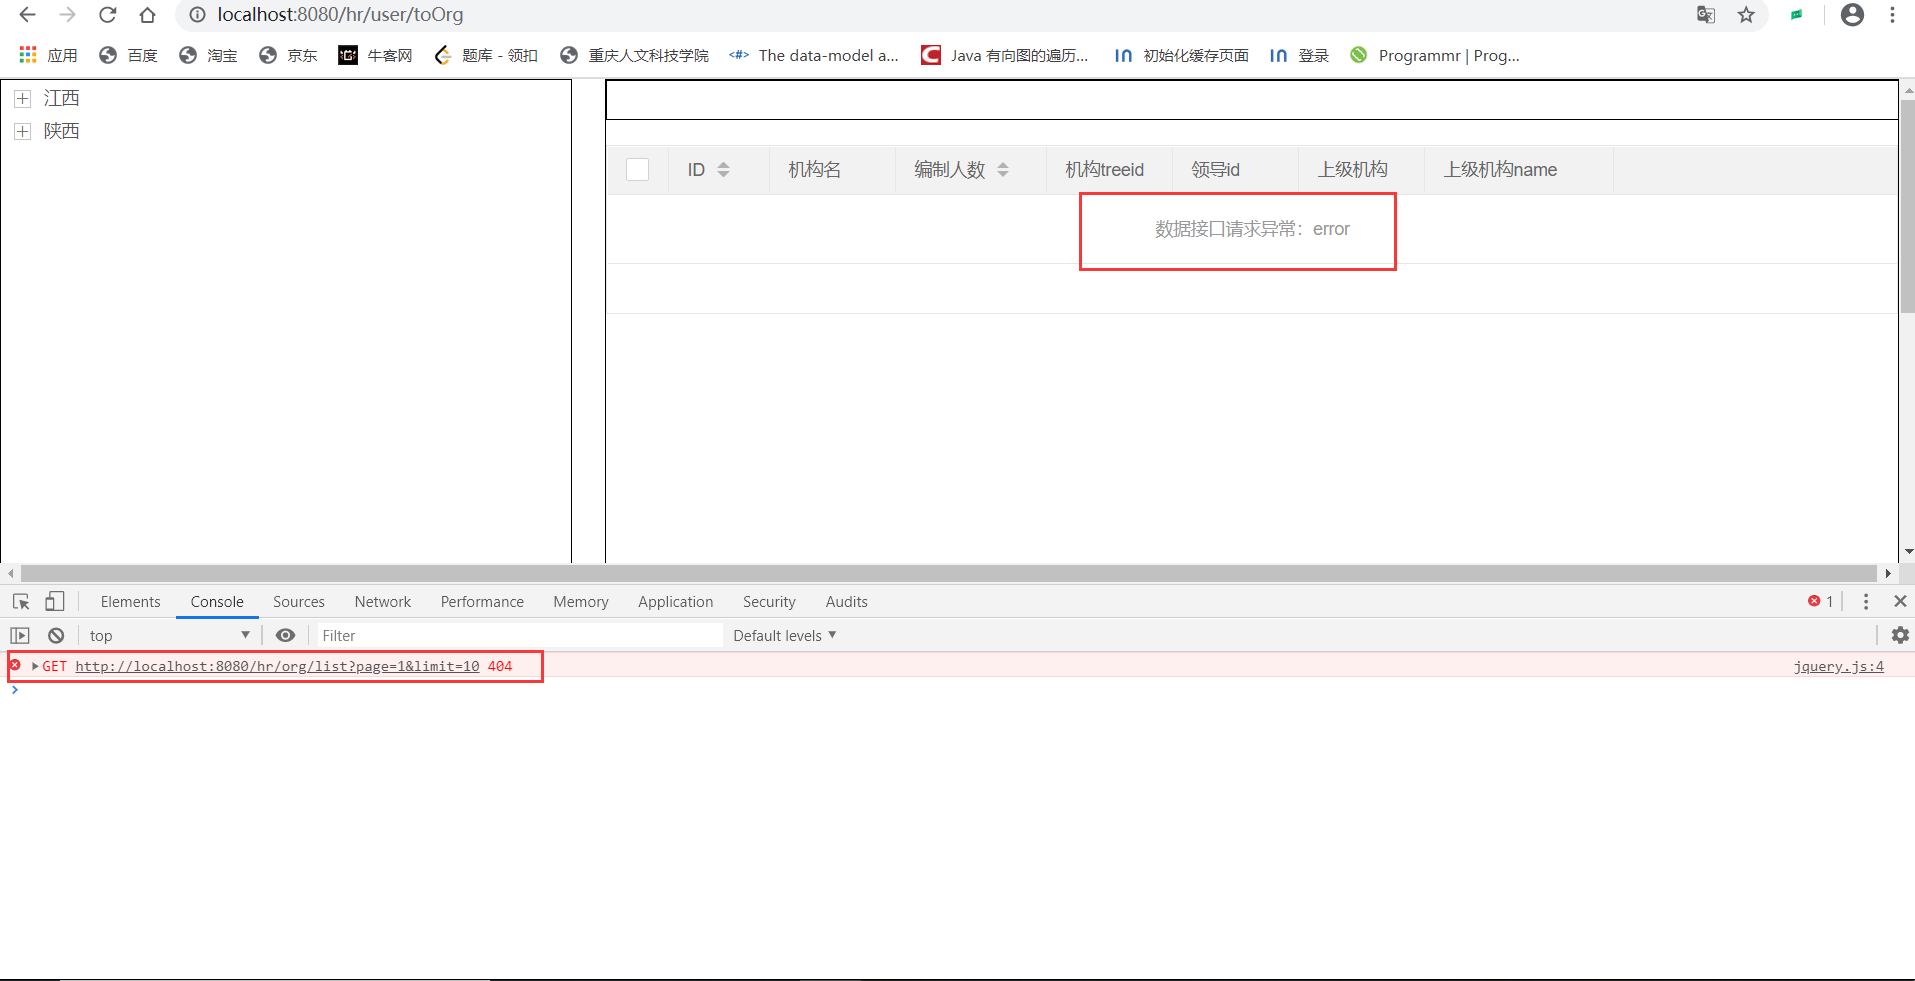Toggle the device toolbar icon

[x=55, y=601]
